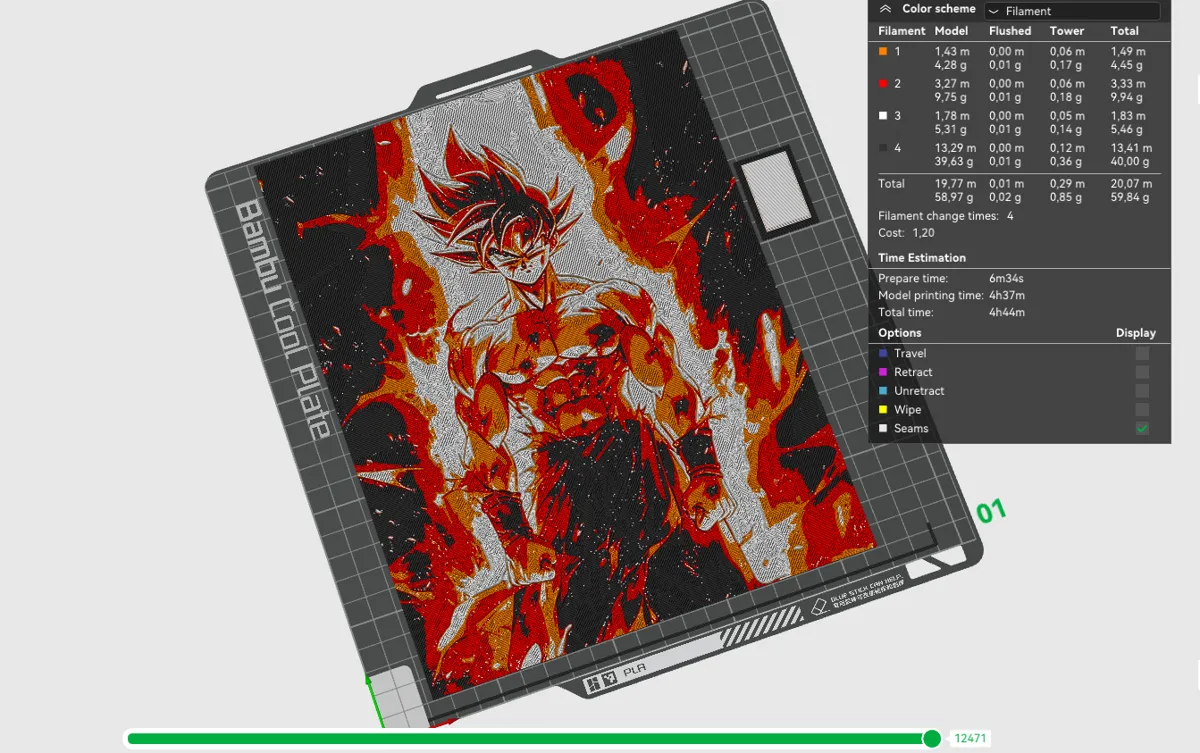The image size is (1200, 753).
Task: Click the Total row label in the table
Action: coord(891,184)
